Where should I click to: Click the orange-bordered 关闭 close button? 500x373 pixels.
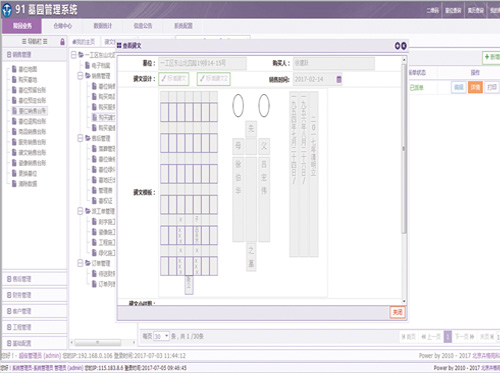click(397, 312)
